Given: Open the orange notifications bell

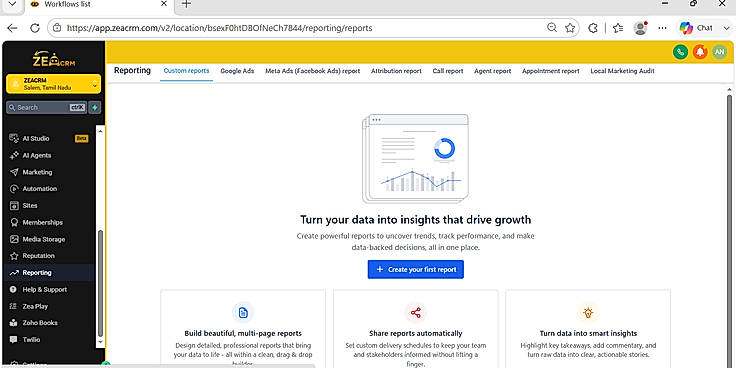Looking at the screenshot, I should click(700, 52).
